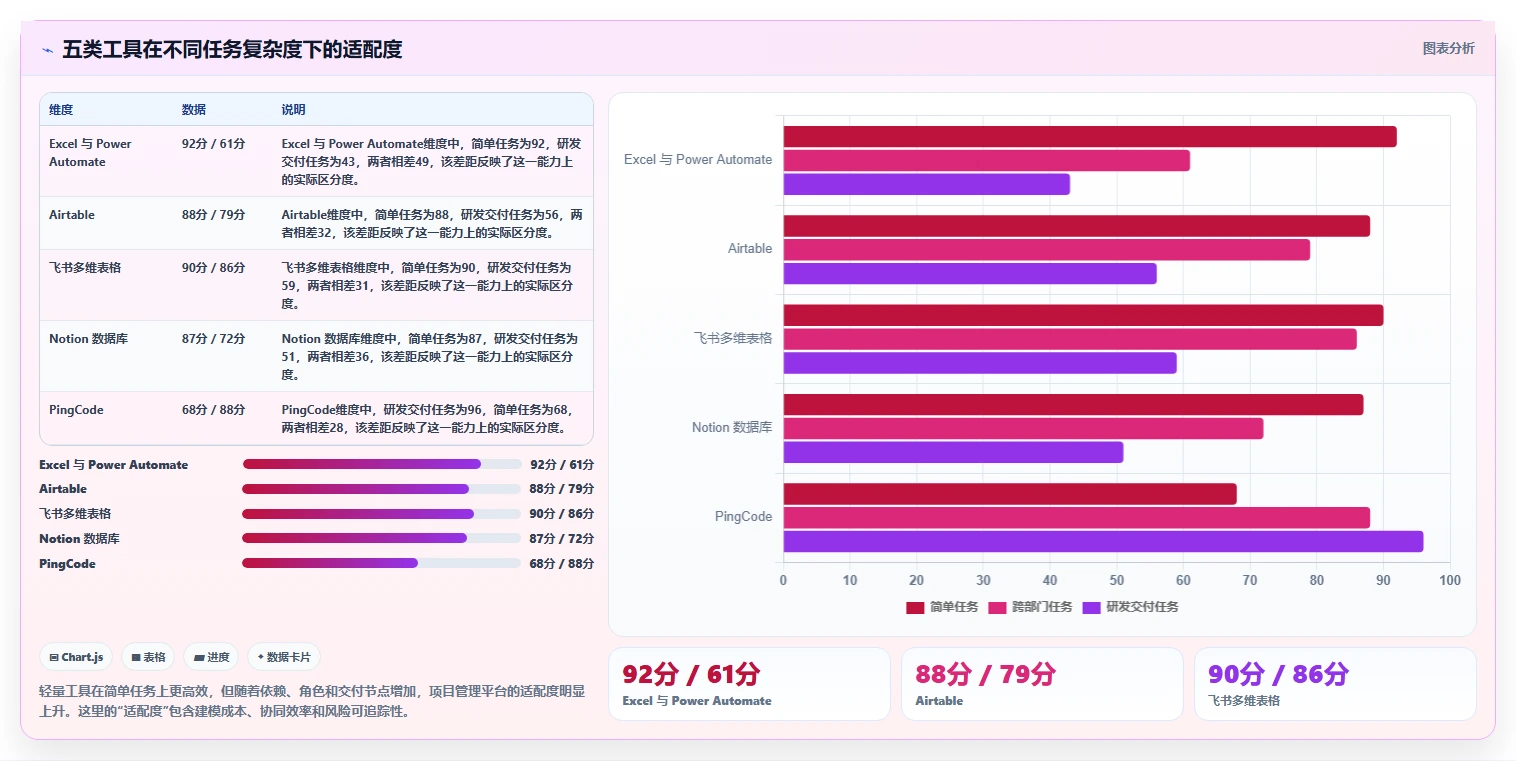Click PingCode's purple 研发交付任务 bar in the chart
Viewport: 1516px width, 761px height.
1103,541
